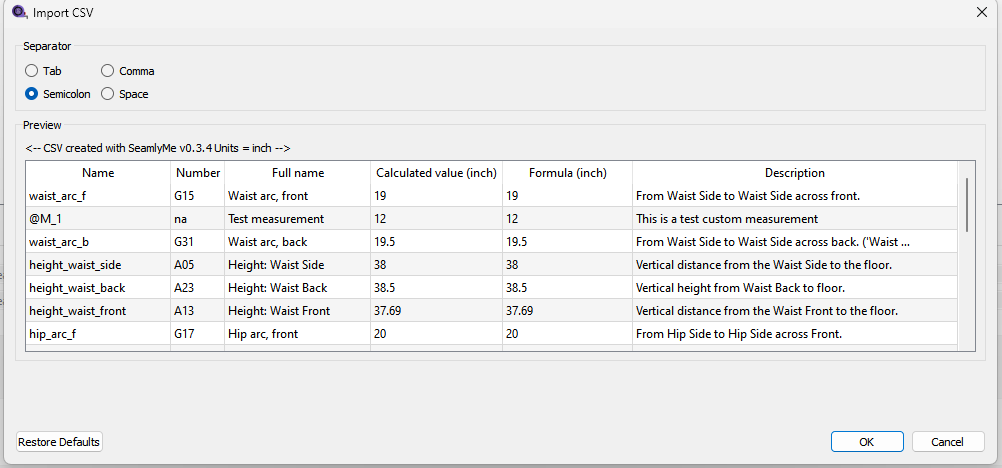The image size is (1002, 468).
Task: Select the @M_1 custom measurement cell
Action: [98, 219]
